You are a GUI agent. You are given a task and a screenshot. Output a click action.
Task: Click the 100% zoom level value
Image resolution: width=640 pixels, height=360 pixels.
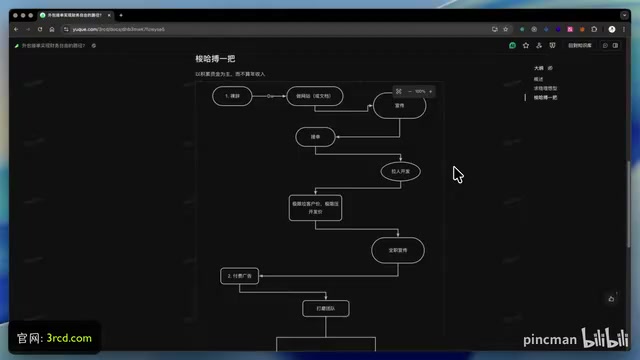(420, 91)
